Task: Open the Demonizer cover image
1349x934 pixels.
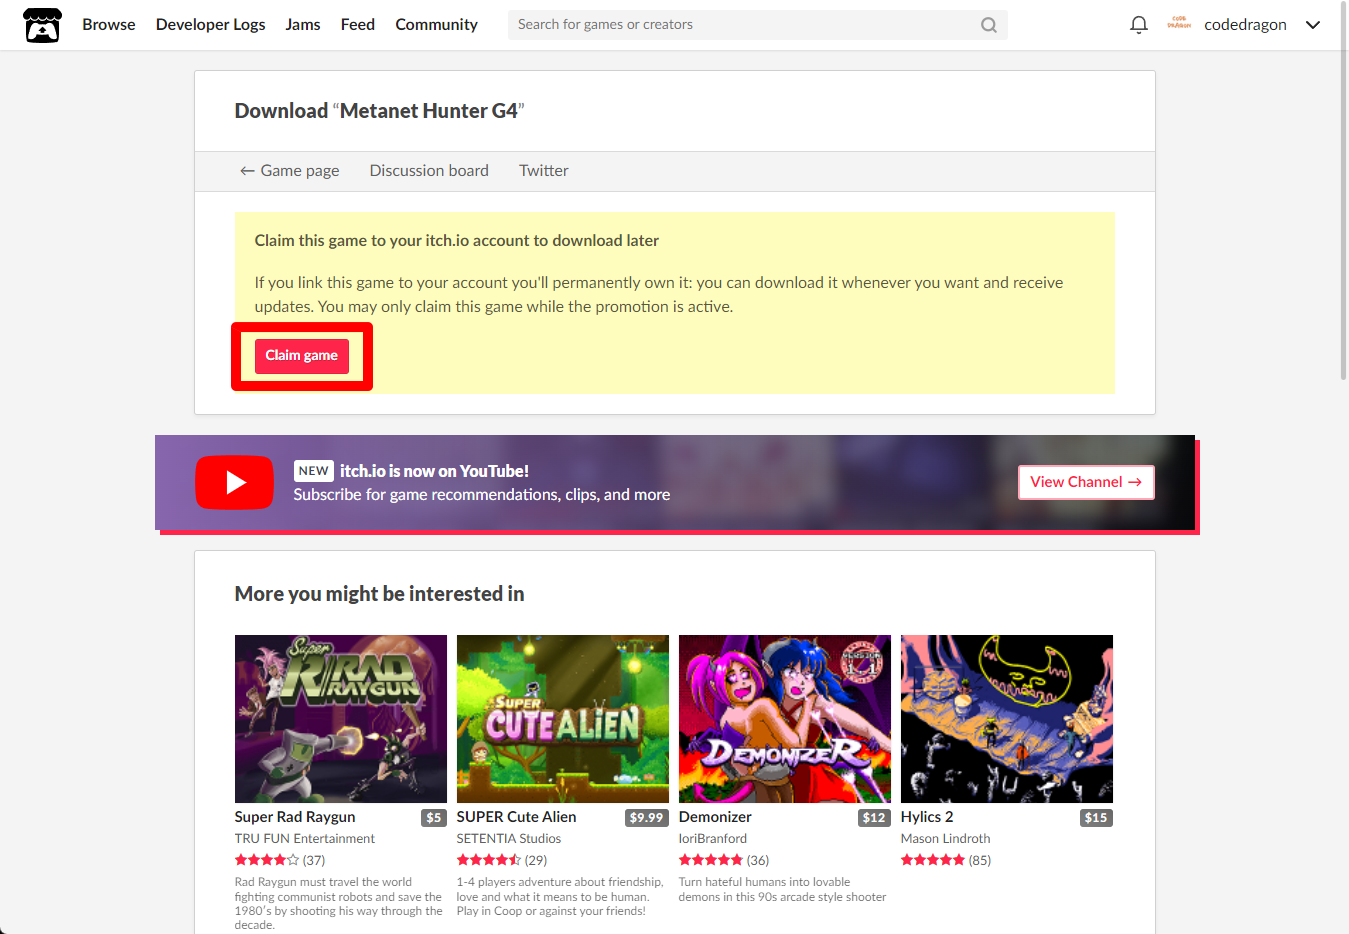Action: coord(785,719)
